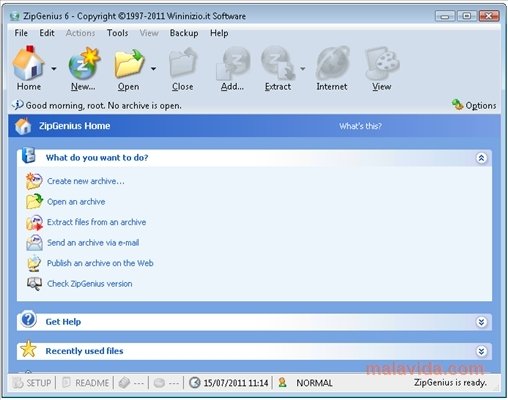Open the Backup menu
508x400 pixels.
pyautogui.click(x=184, y=33)
